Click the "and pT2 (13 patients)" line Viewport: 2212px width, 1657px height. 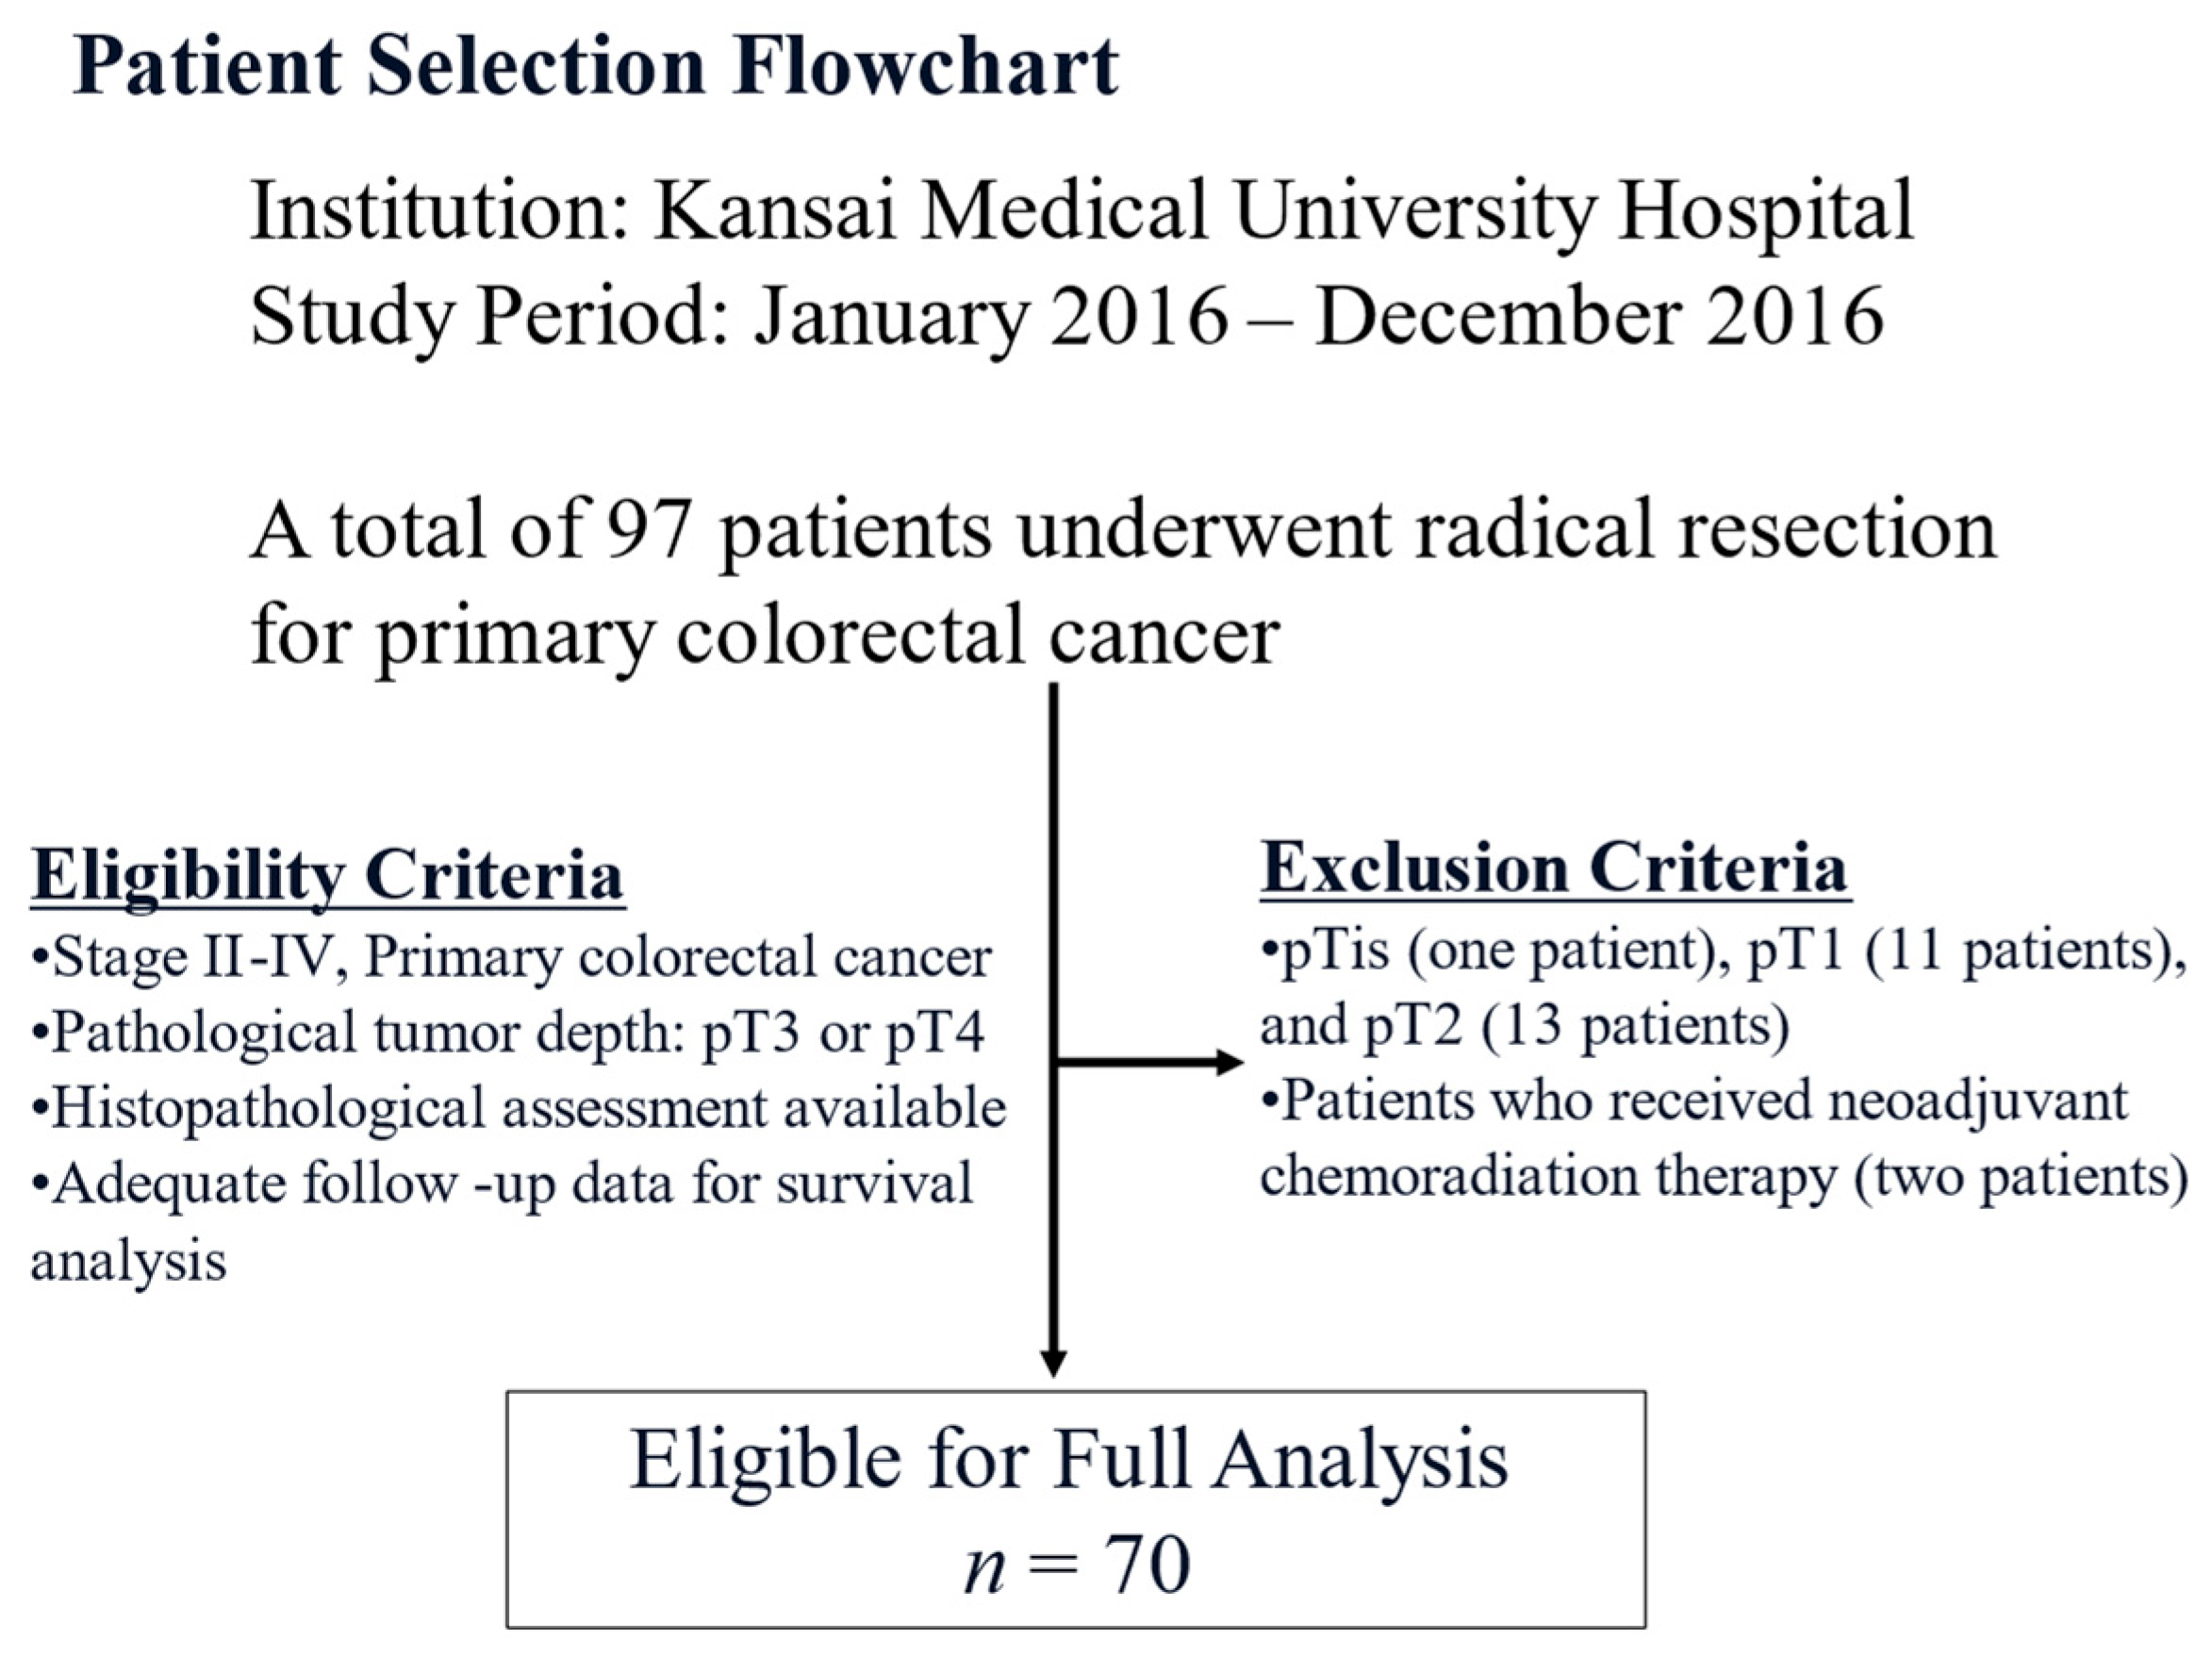1524,1026
